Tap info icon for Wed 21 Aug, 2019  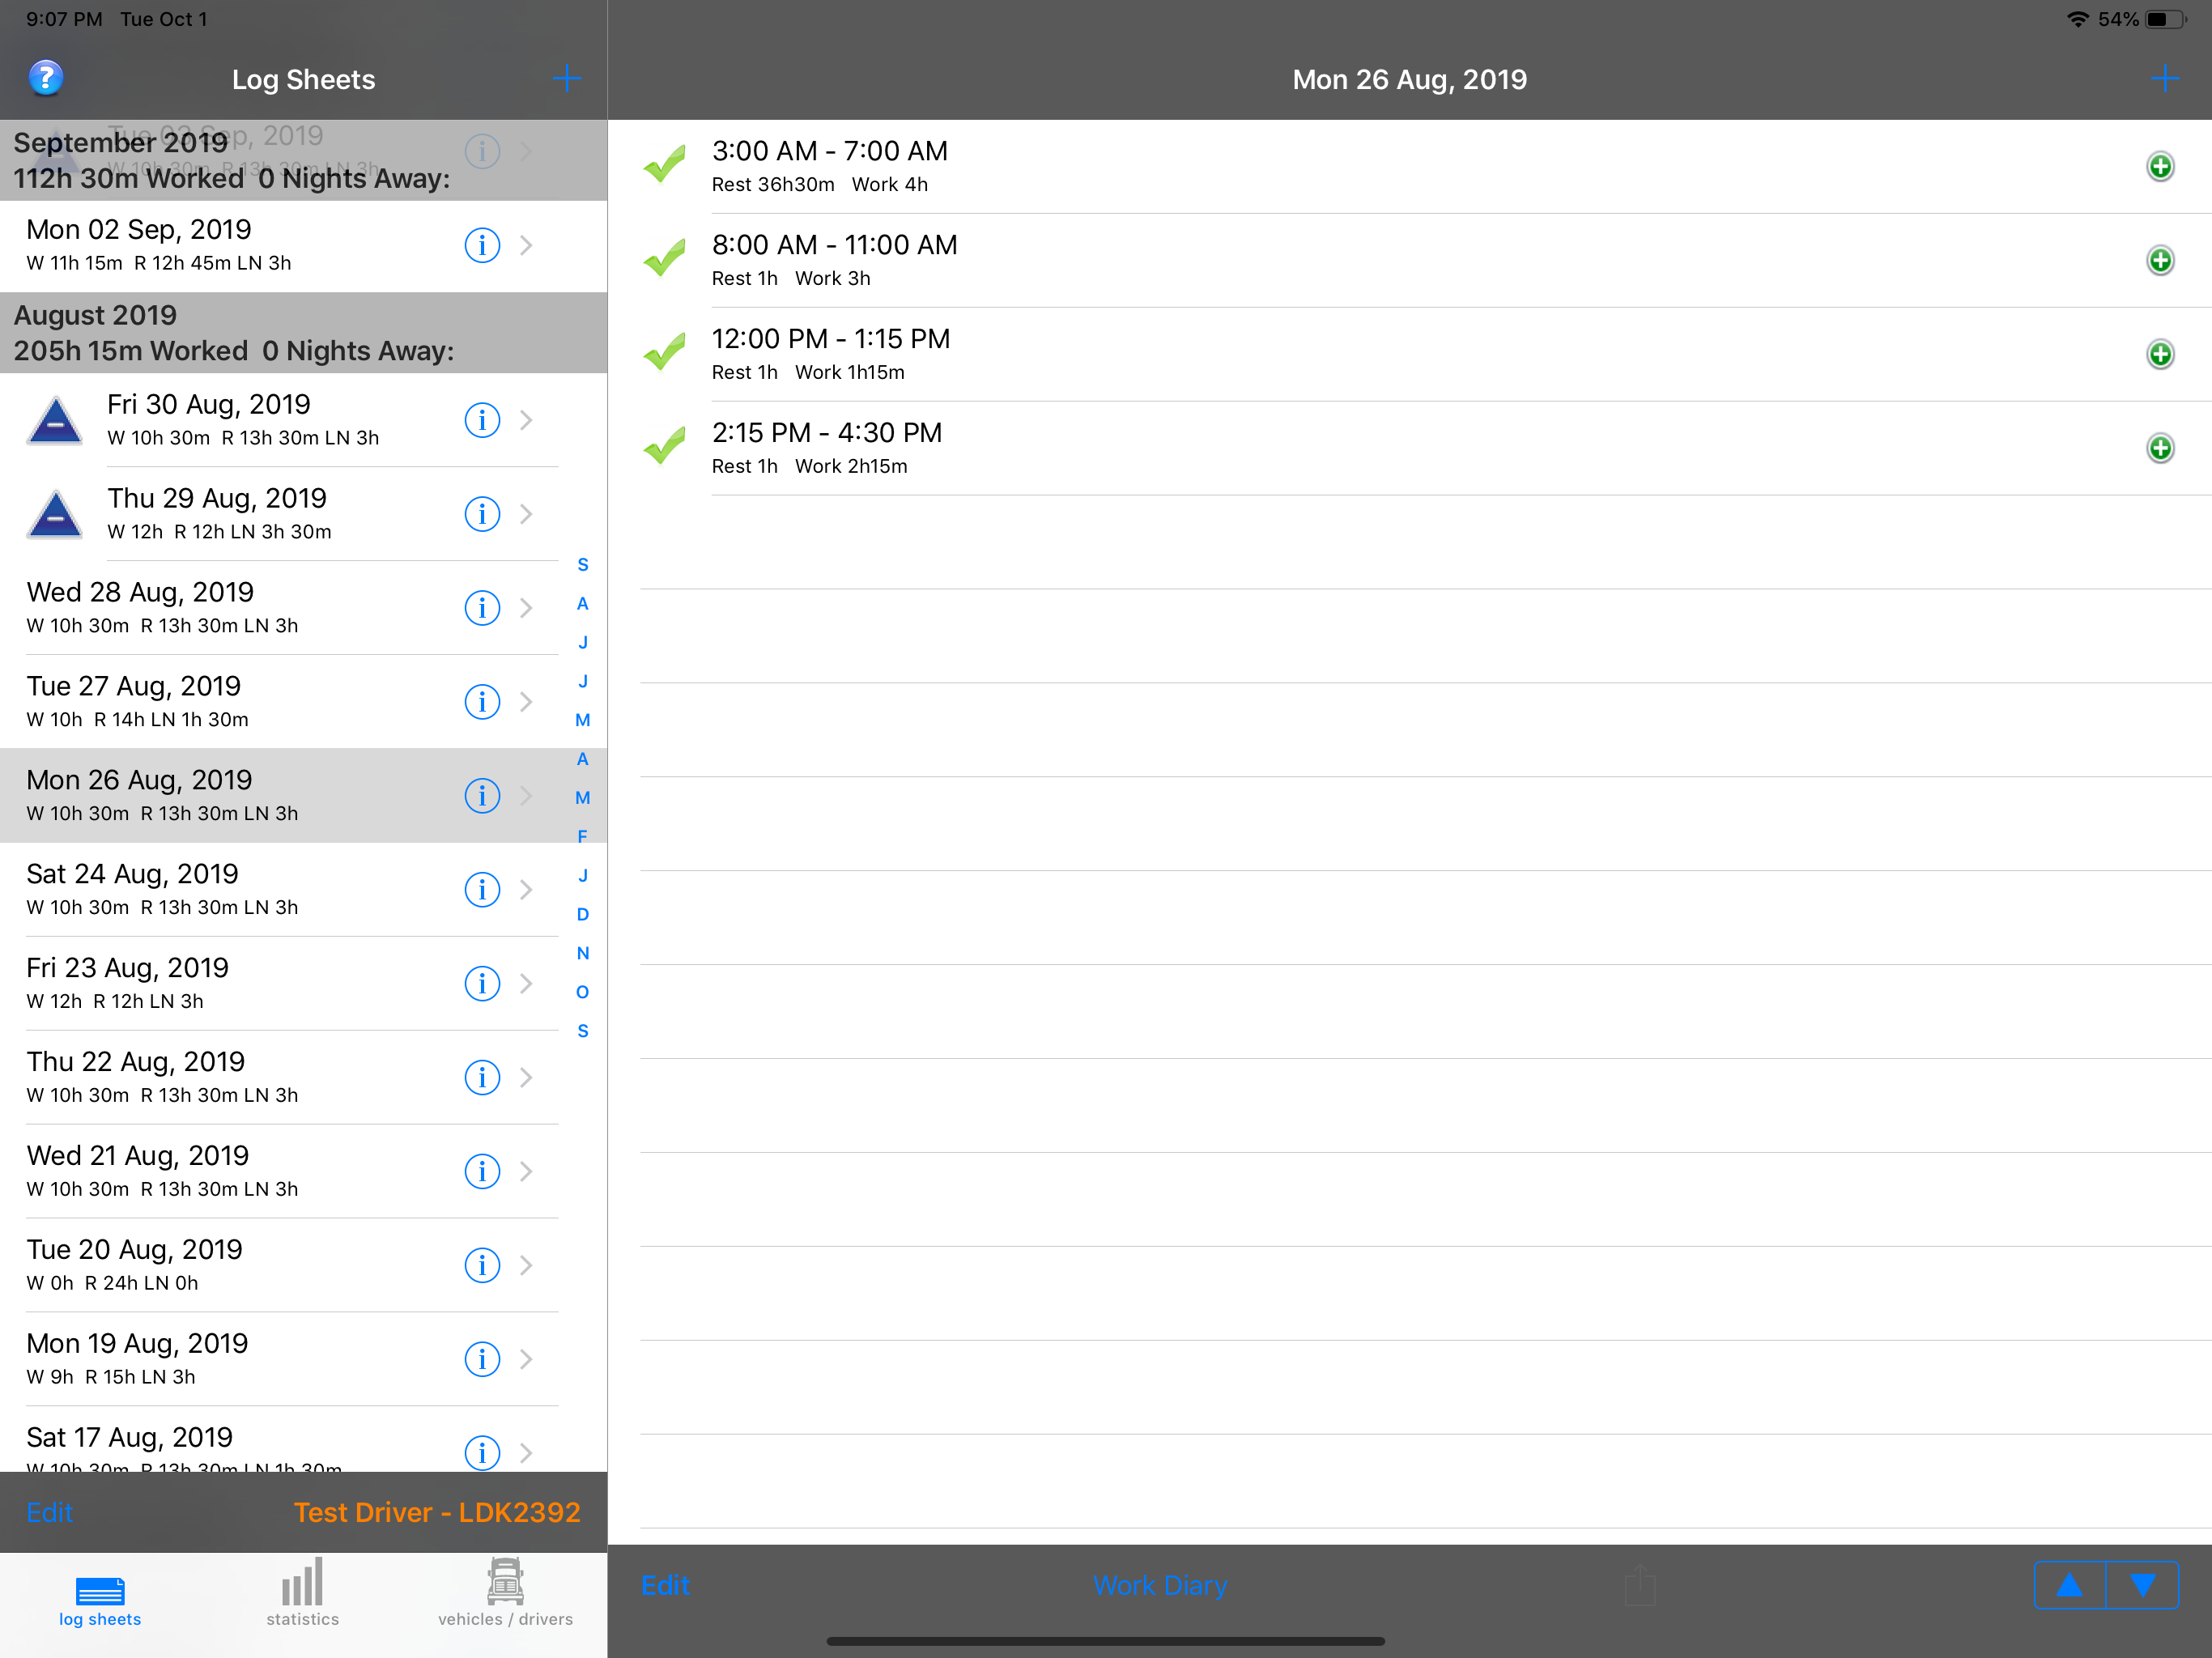pyautogui.click(x=482, y=1172)
